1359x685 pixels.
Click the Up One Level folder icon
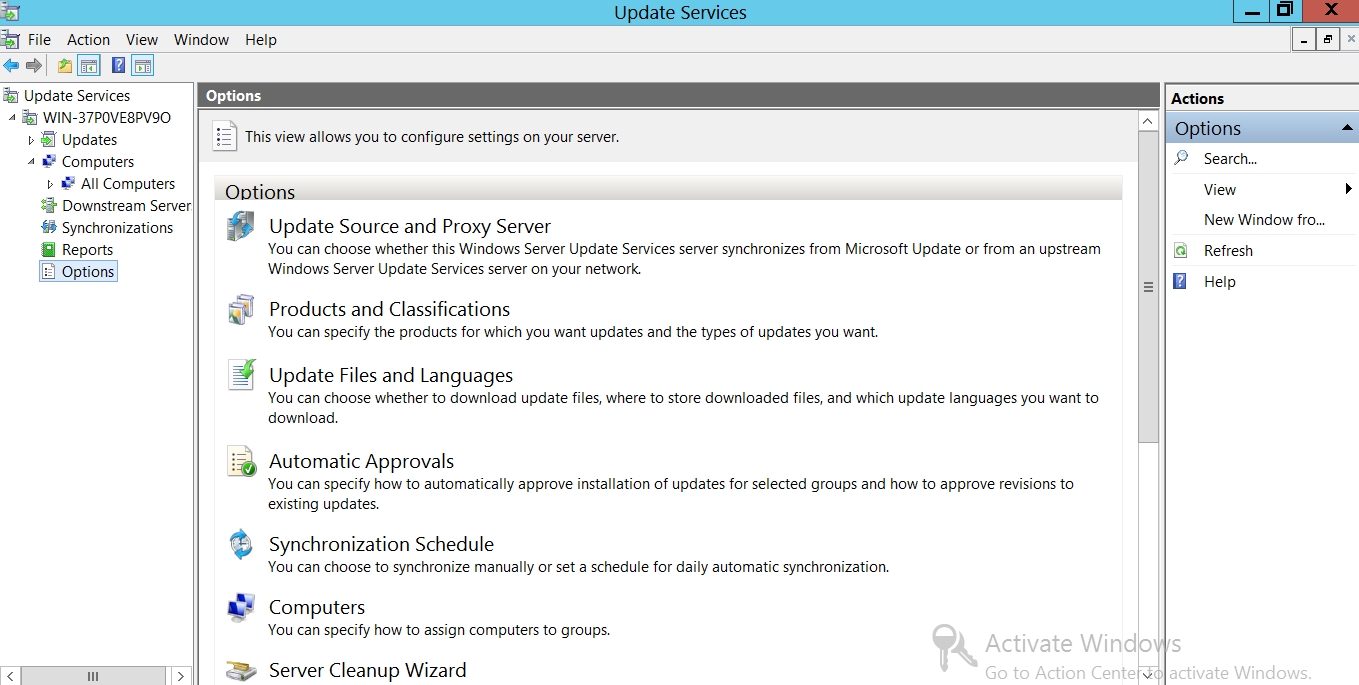(65, 66)
